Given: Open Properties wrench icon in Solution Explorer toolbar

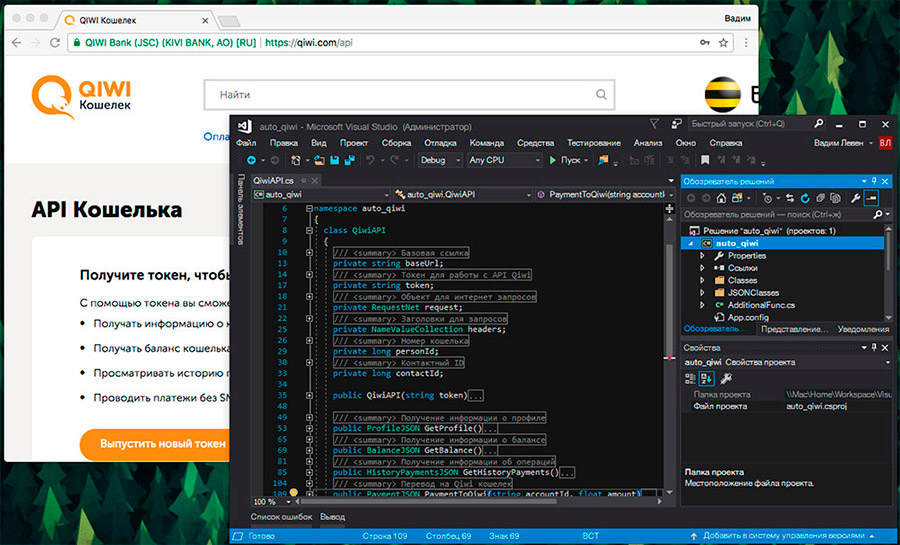Looking at the screenshot, I should [x=856, y=198].
